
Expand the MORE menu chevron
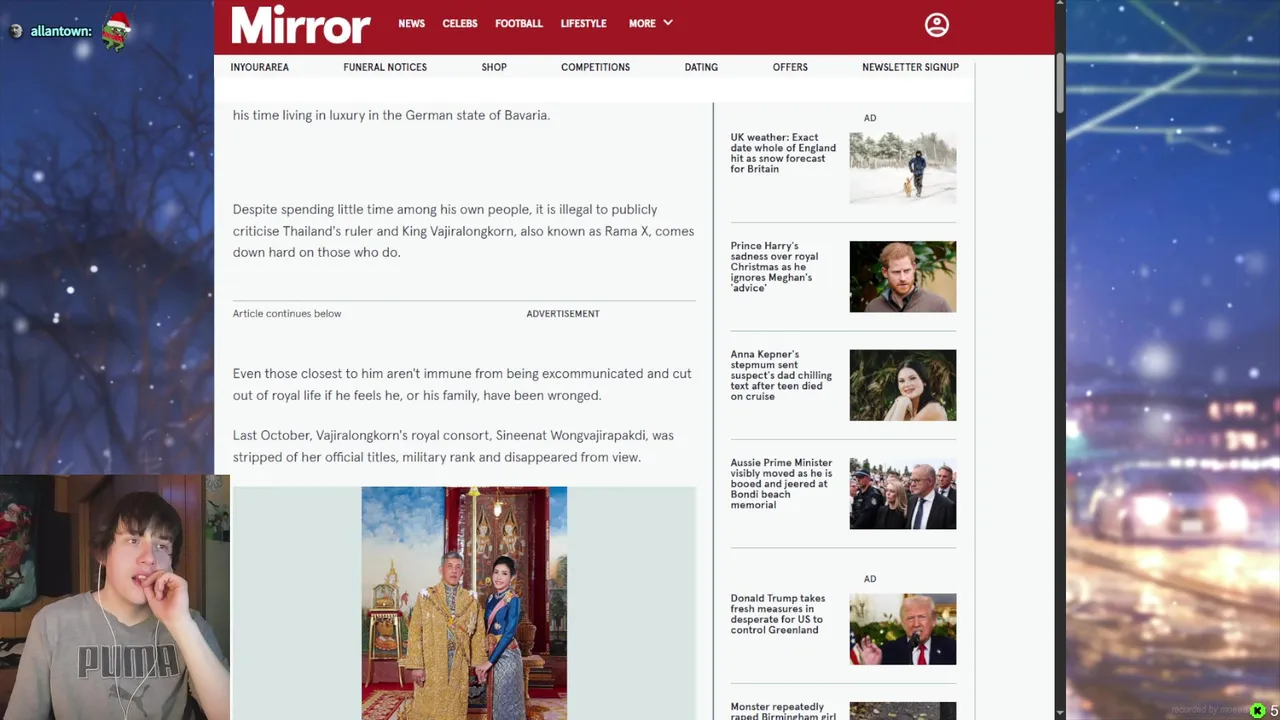tap(668, 23)
